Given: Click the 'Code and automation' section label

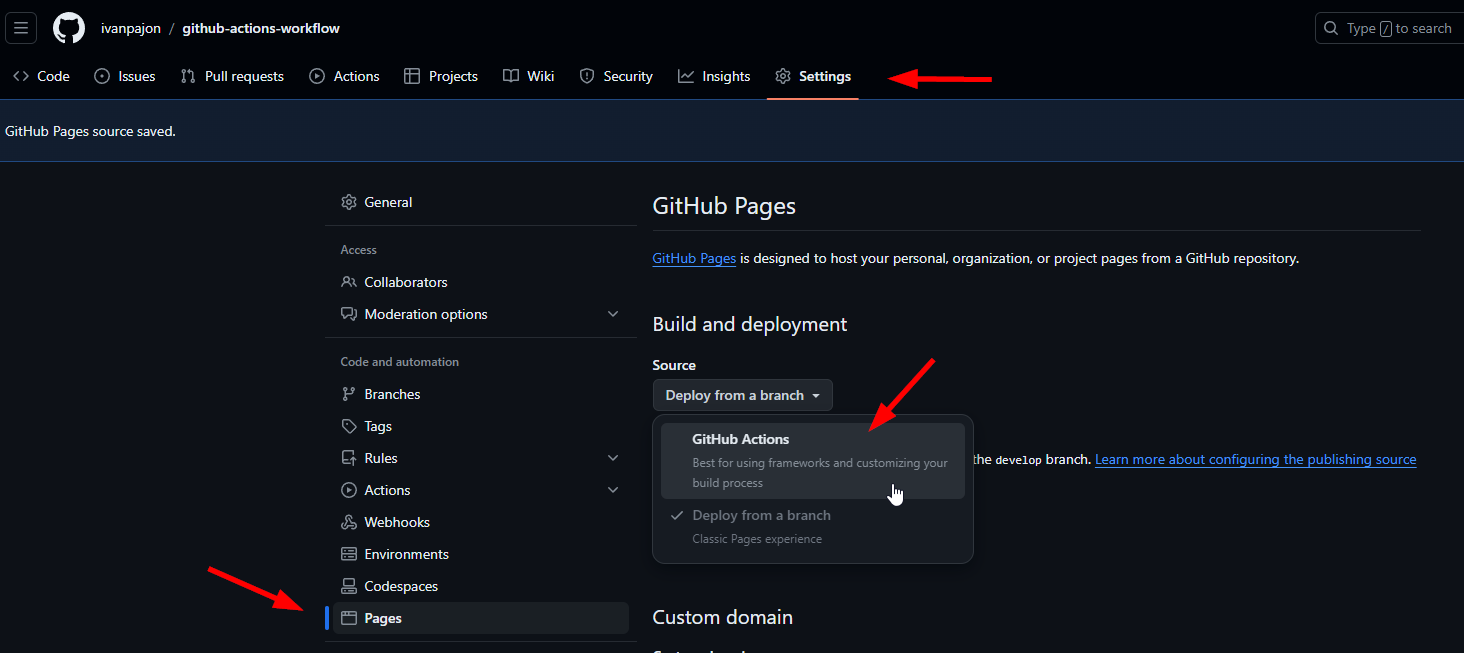Looking at the screenshot, I should pyautogui.click(x=400, y=362).
